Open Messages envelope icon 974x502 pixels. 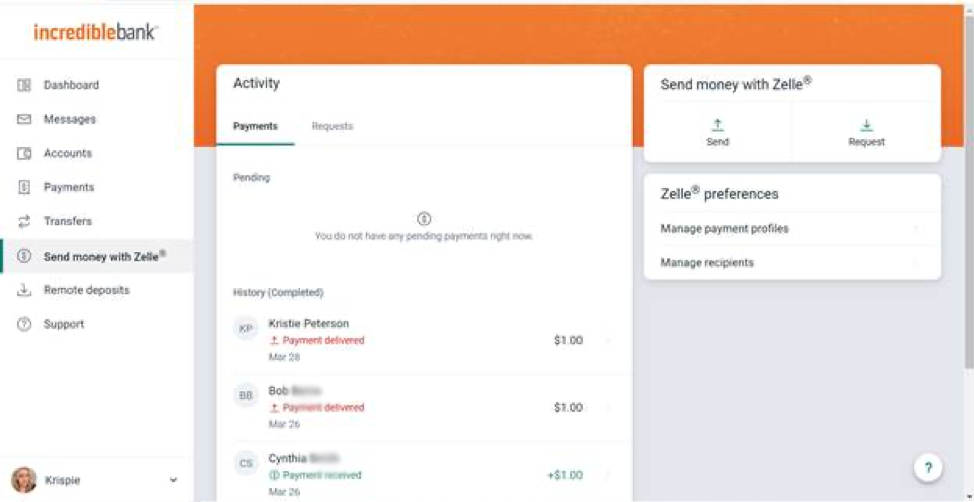[25, 120]
